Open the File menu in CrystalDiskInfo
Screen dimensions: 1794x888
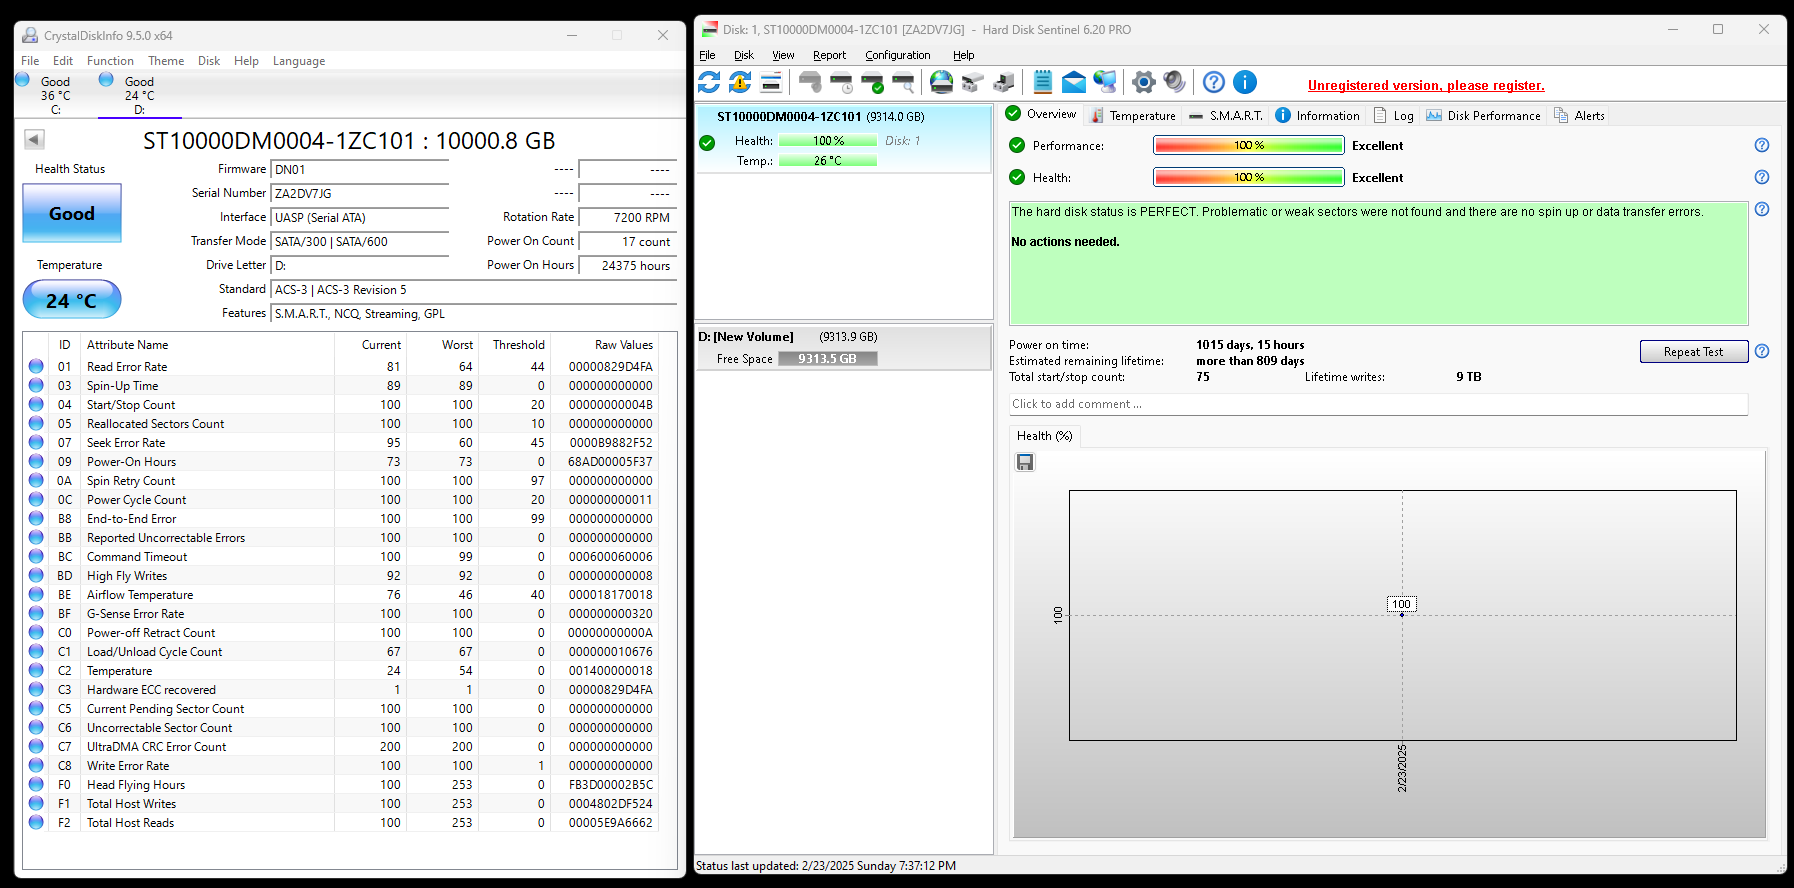(x=30, y=61)
